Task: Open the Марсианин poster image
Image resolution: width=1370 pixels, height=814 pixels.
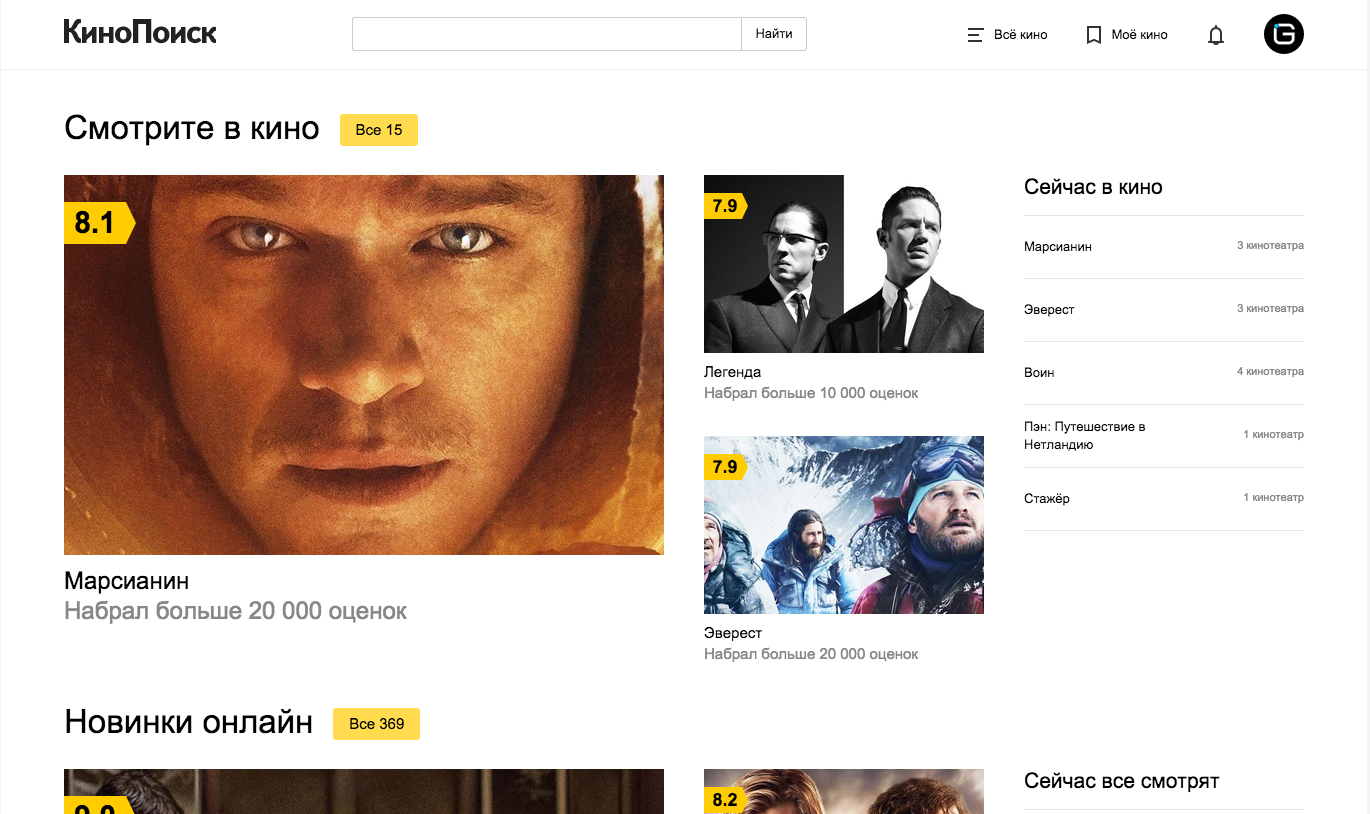Action: [364, 365]
